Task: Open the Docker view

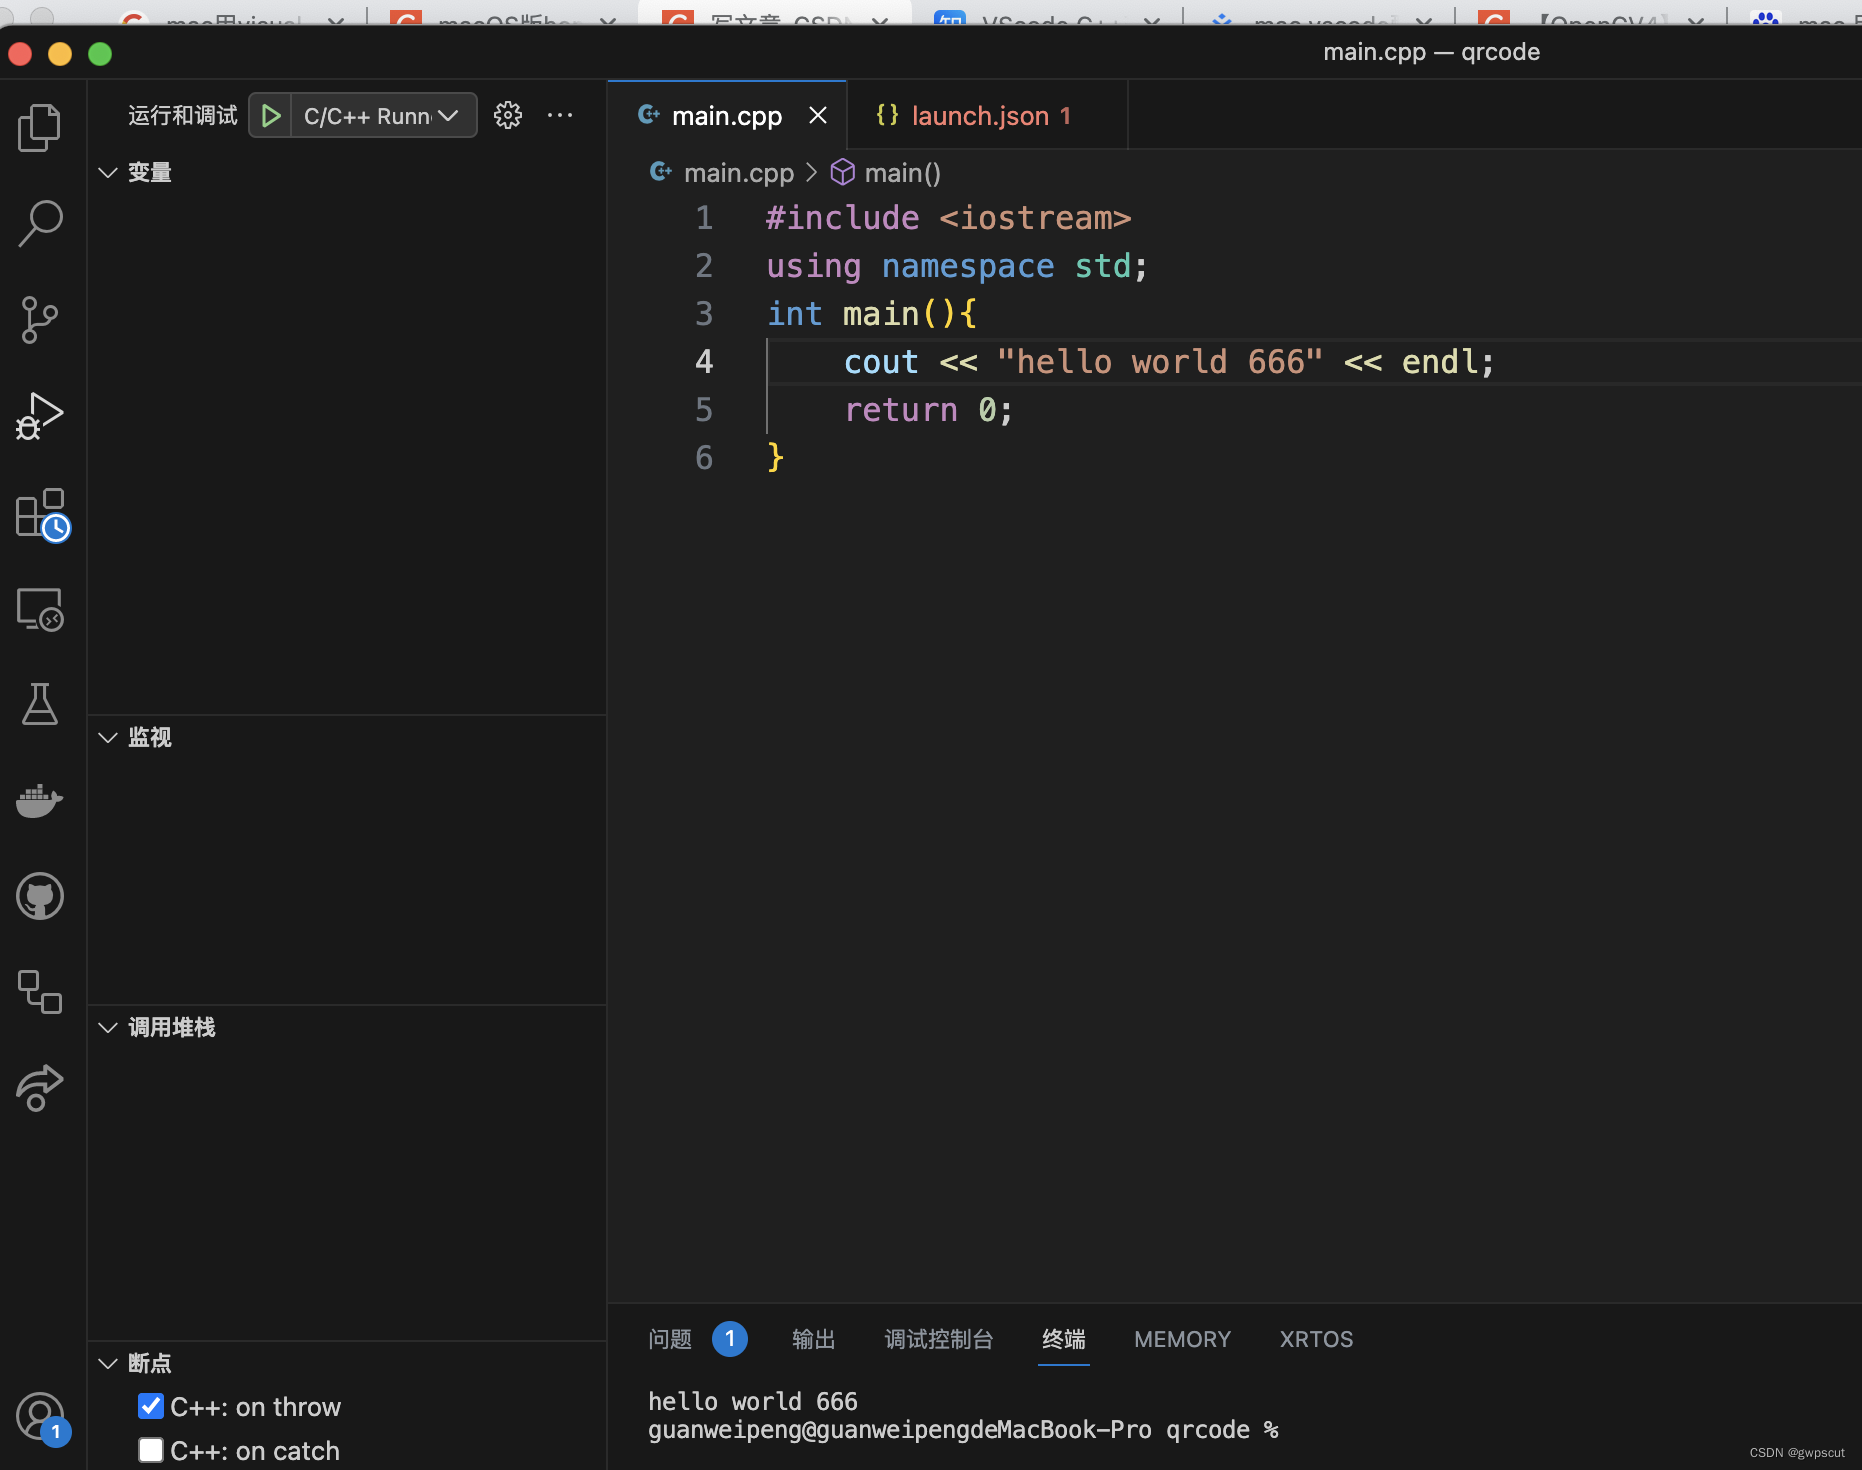Action: (40, 800)
